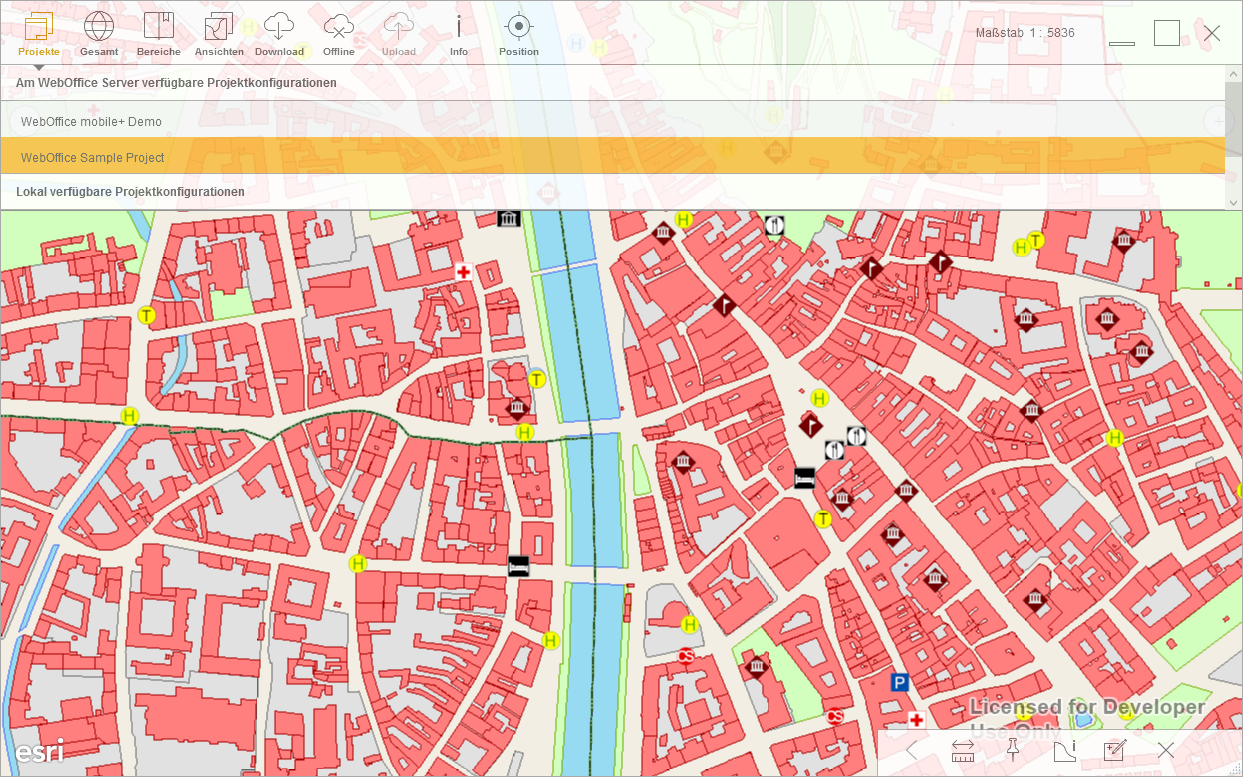The width and height of the screenshot is (1243, 777).
Task: Center map on current Position
Action: tap(518, 34)
